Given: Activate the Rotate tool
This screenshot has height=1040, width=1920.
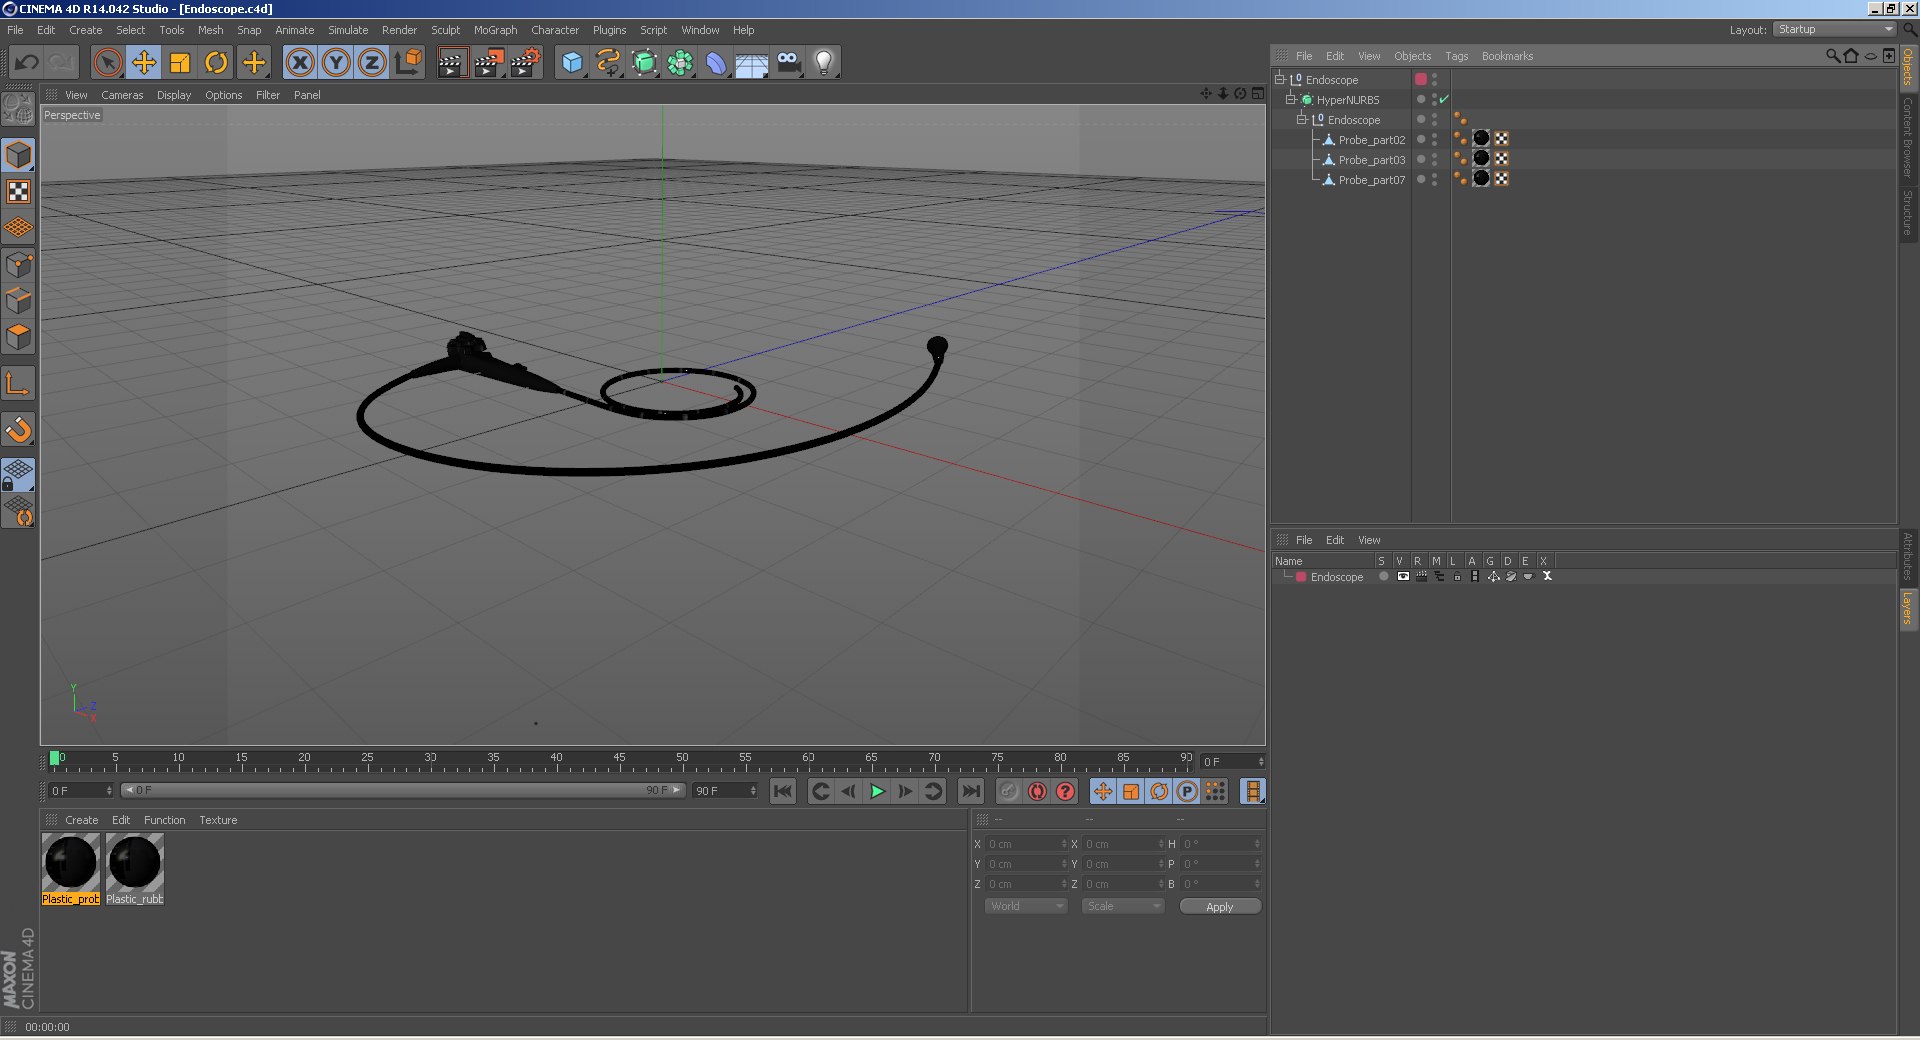Looking at the screenshot, I should (216, 63).
